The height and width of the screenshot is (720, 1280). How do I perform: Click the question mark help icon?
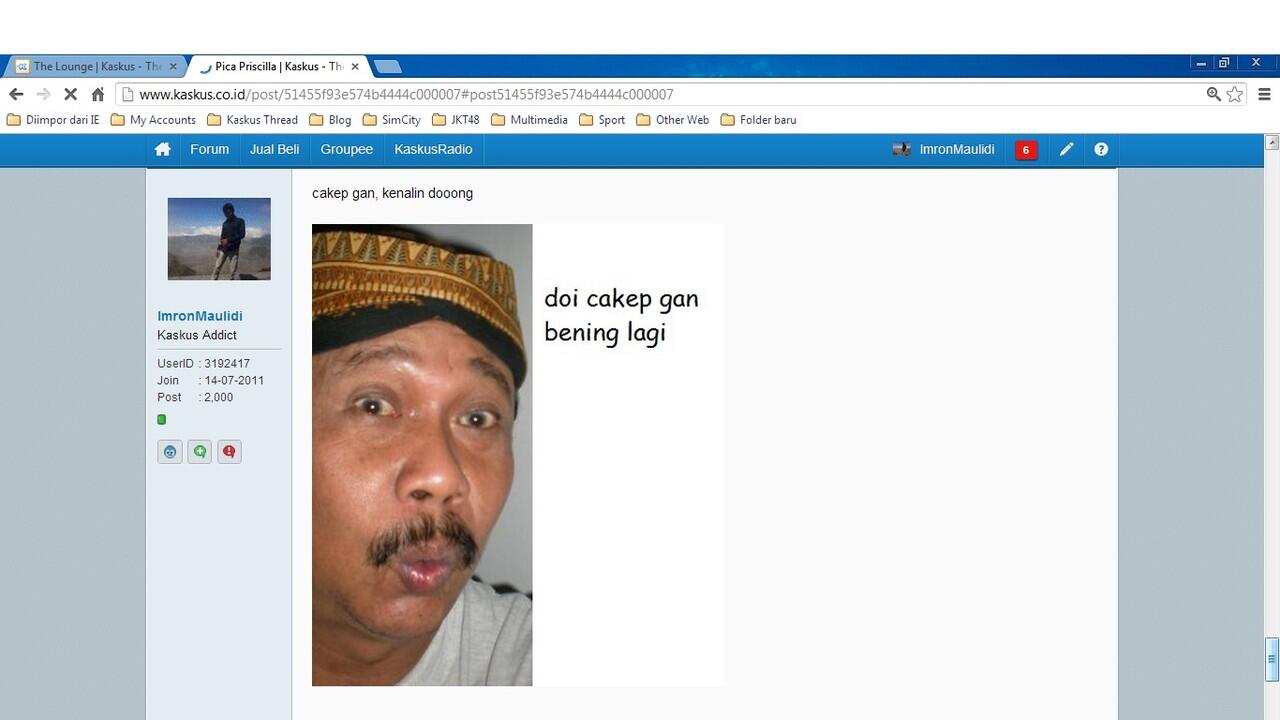coord(1101,149)
